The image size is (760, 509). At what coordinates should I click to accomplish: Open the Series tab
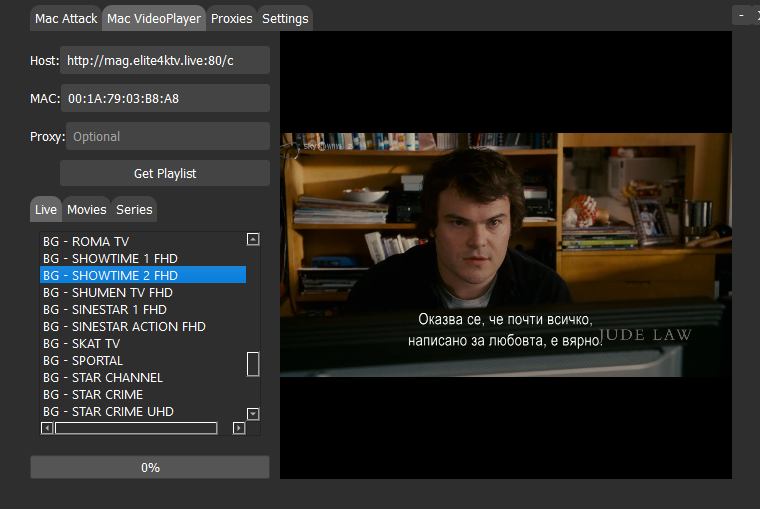(x=134, y=209)
